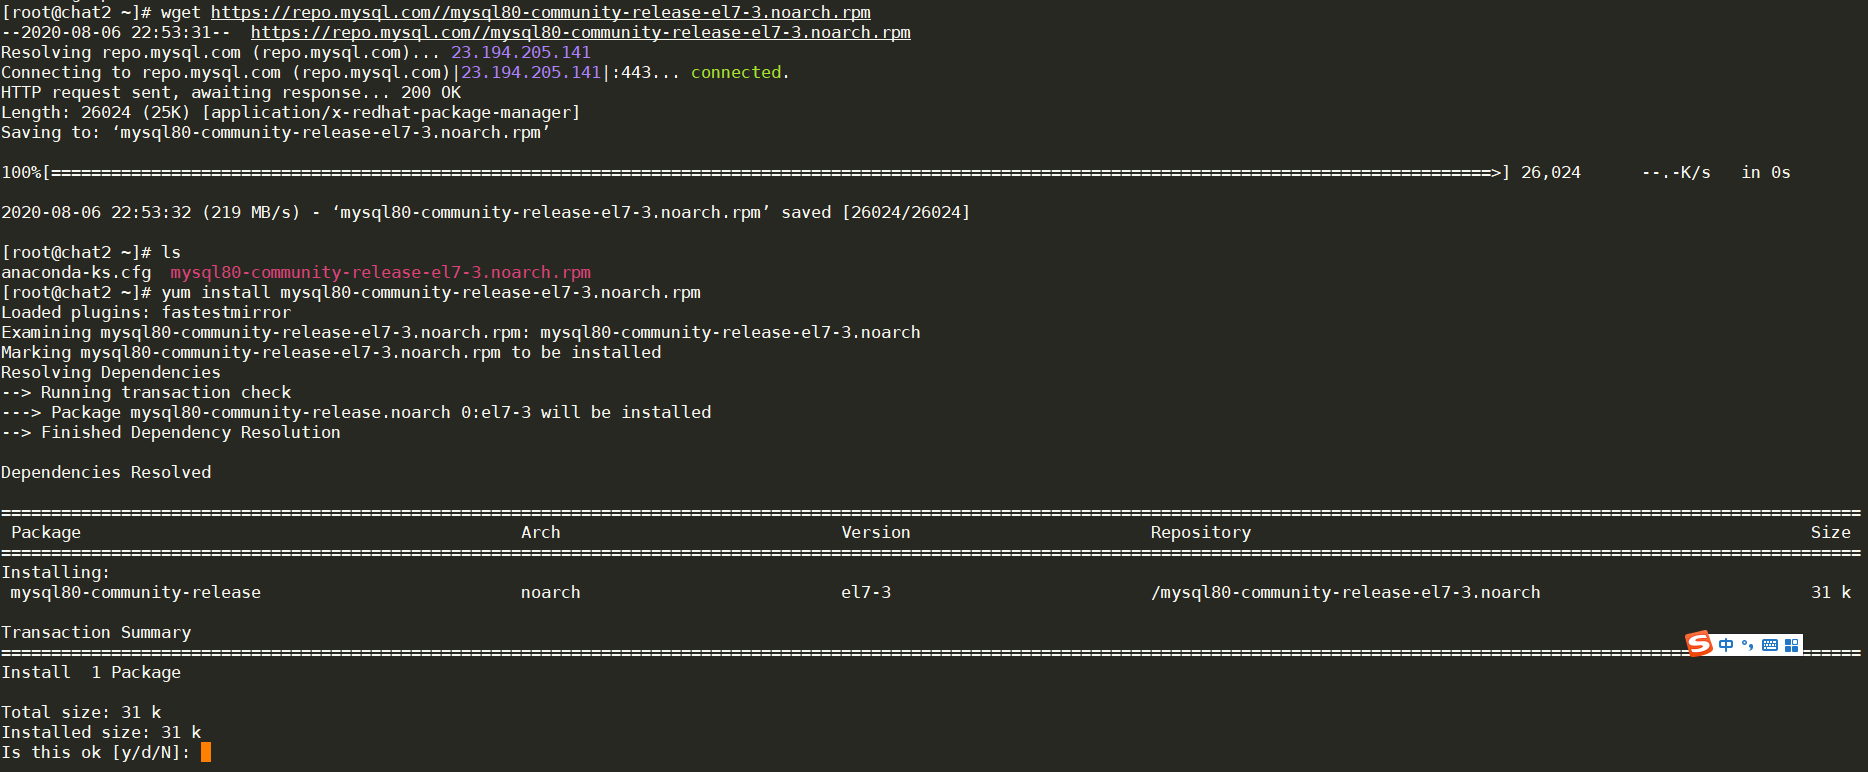1868x772 pixels.
Task: Click the [root@chat2 ~]# ls command
Action: (x=91, y=252)
